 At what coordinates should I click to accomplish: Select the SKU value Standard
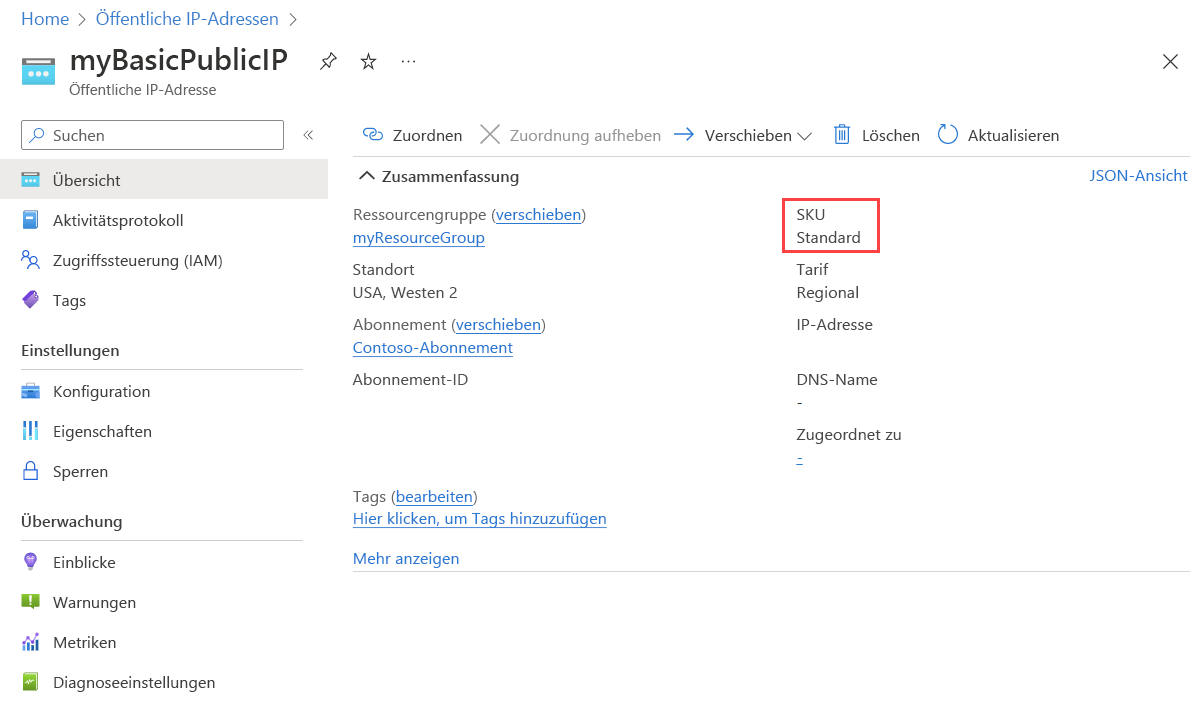click(828, 238)
